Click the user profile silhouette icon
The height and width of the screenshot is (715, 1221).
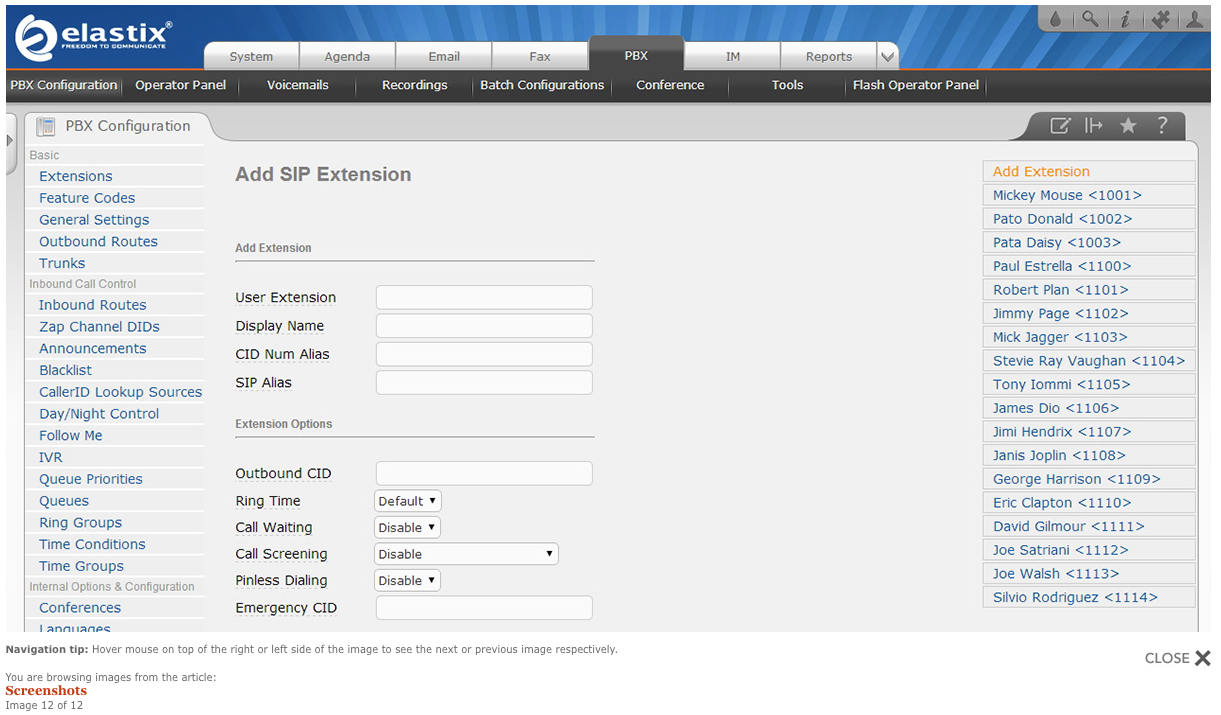coord(1194,18)
